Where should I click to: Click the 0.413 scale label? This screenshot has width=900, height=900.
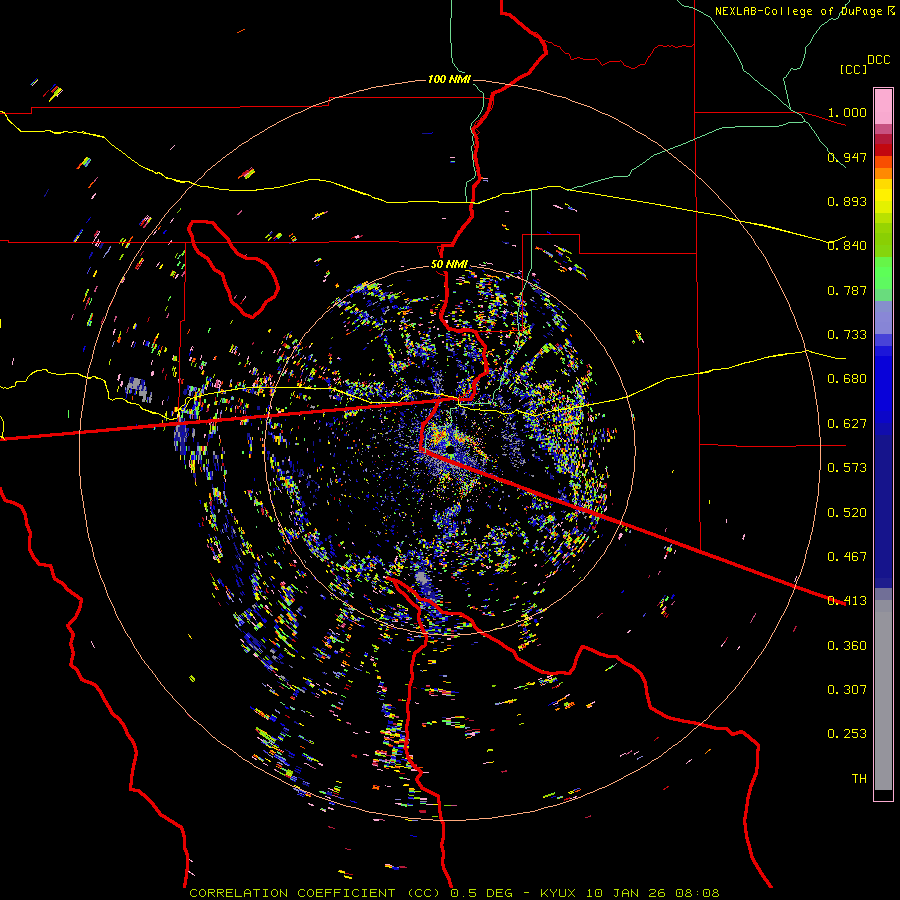coord(847,601)
